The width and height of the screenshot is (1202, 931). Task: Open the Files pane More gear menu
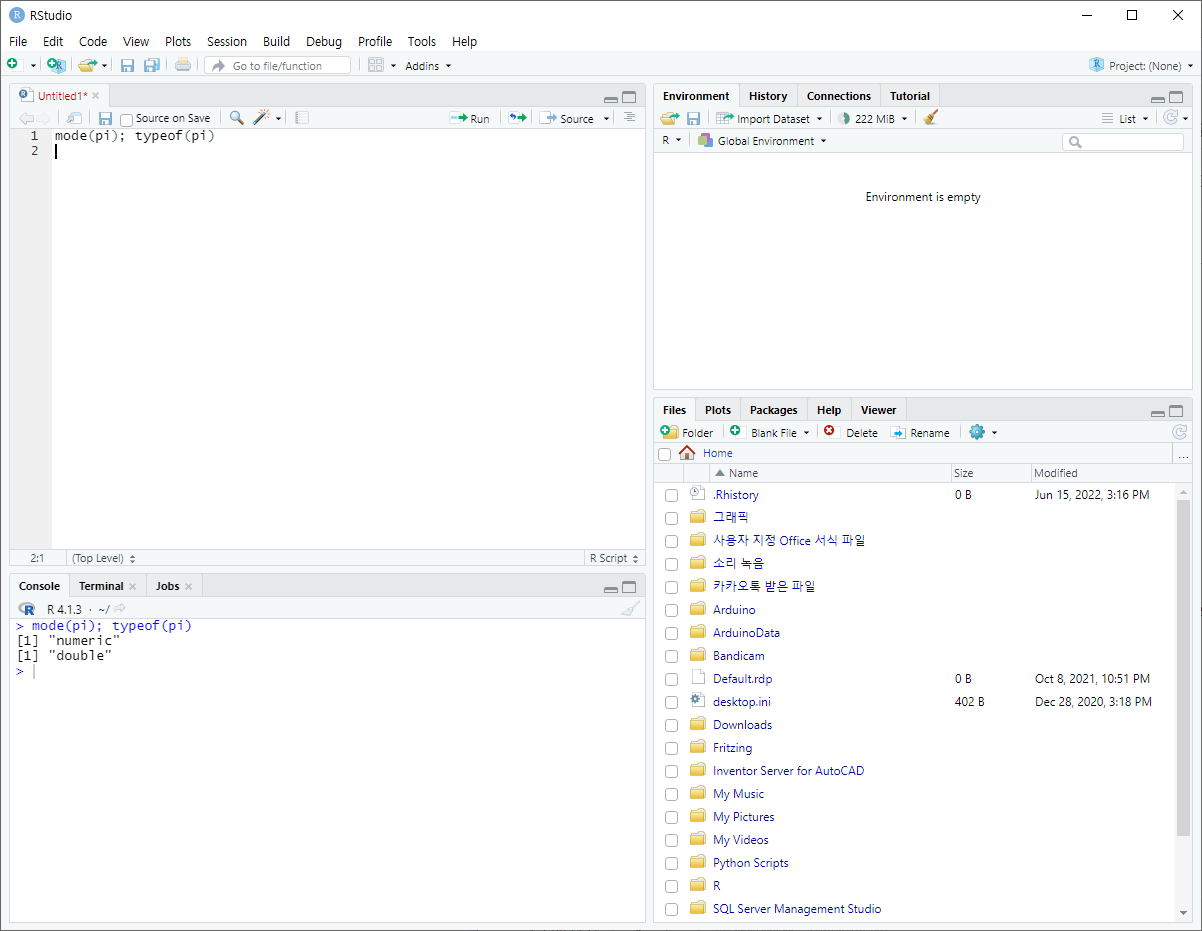pos(982,432)
